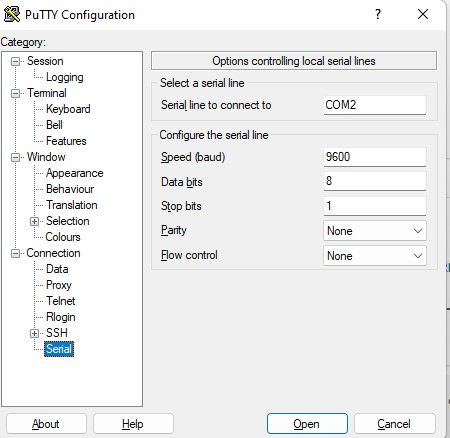The image size is (450, 438).
Task: Select the Proxy category
Action: 59,285
